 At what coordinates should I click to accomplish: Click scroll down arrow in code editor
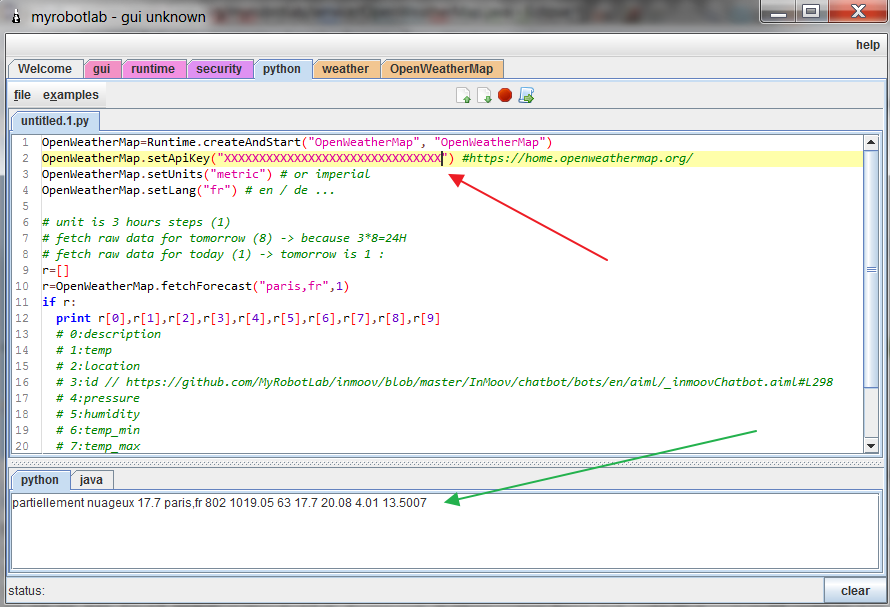872,446
